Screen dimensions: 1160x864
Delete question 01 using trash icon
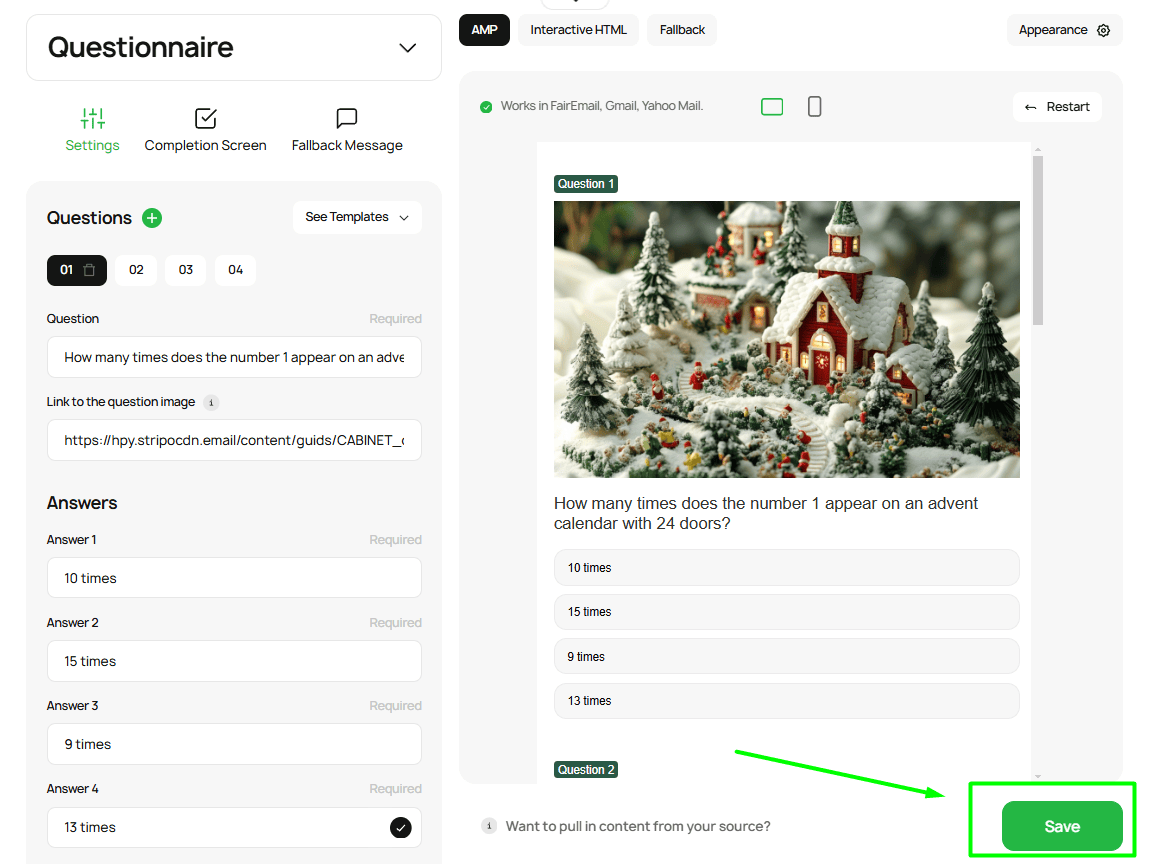(x=90, y=270)
